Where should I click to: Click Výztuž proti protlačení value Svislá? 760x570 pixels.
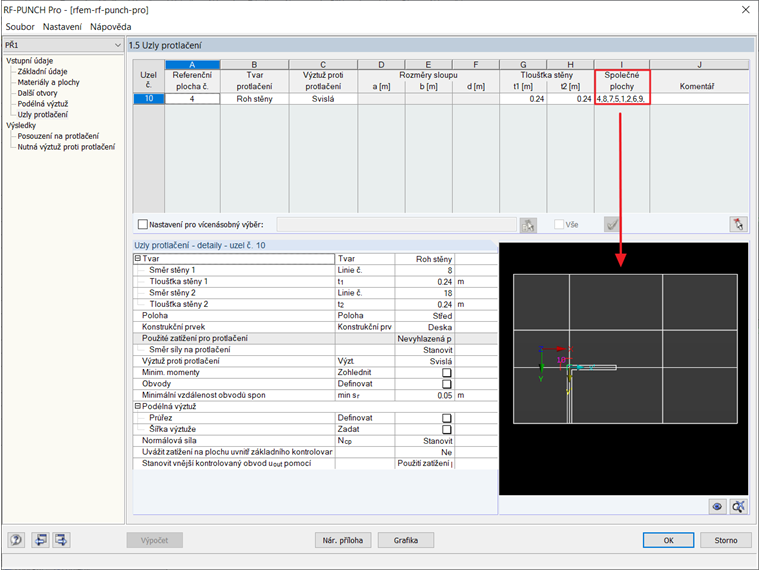pos(425,362)
